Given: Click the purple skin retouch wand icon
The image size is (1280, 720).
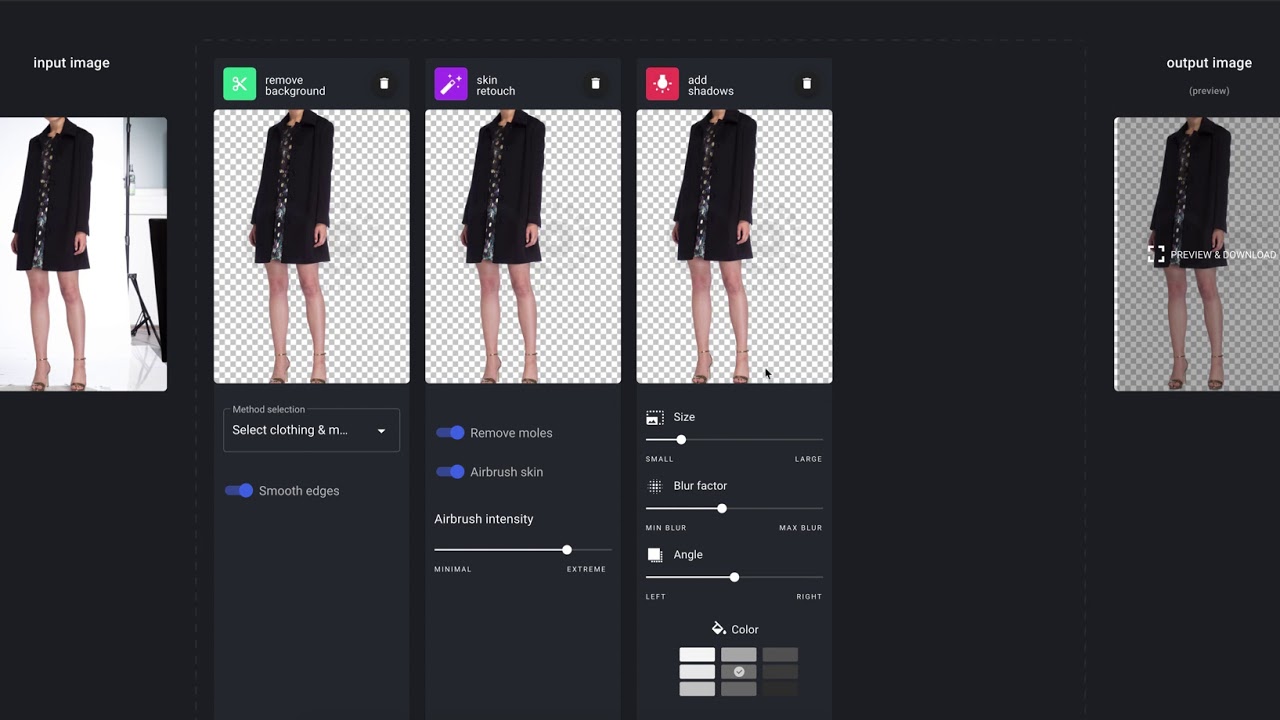Looking at the screenshot, I should [451, 84].
